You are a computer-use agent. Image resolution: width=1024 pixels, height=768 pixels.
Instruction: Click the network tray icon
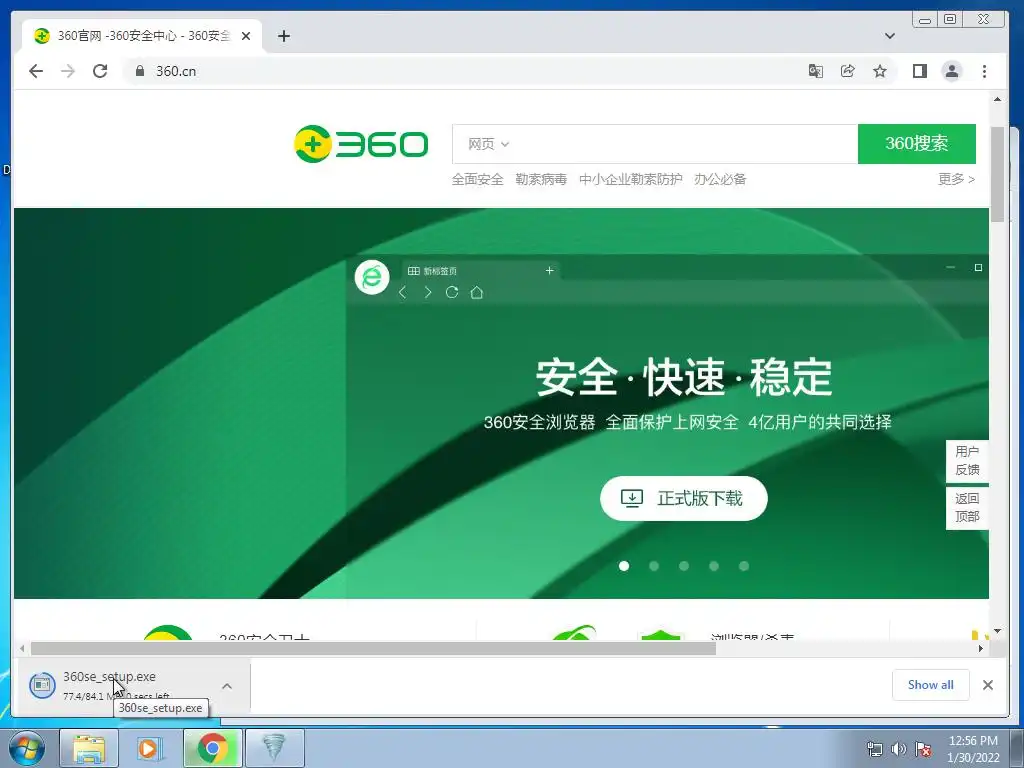point(874,749)
